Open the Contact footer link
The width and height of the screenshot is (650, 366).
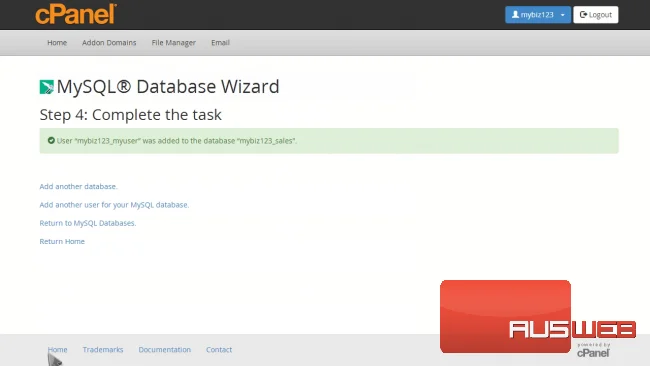[x=219, y=349]
